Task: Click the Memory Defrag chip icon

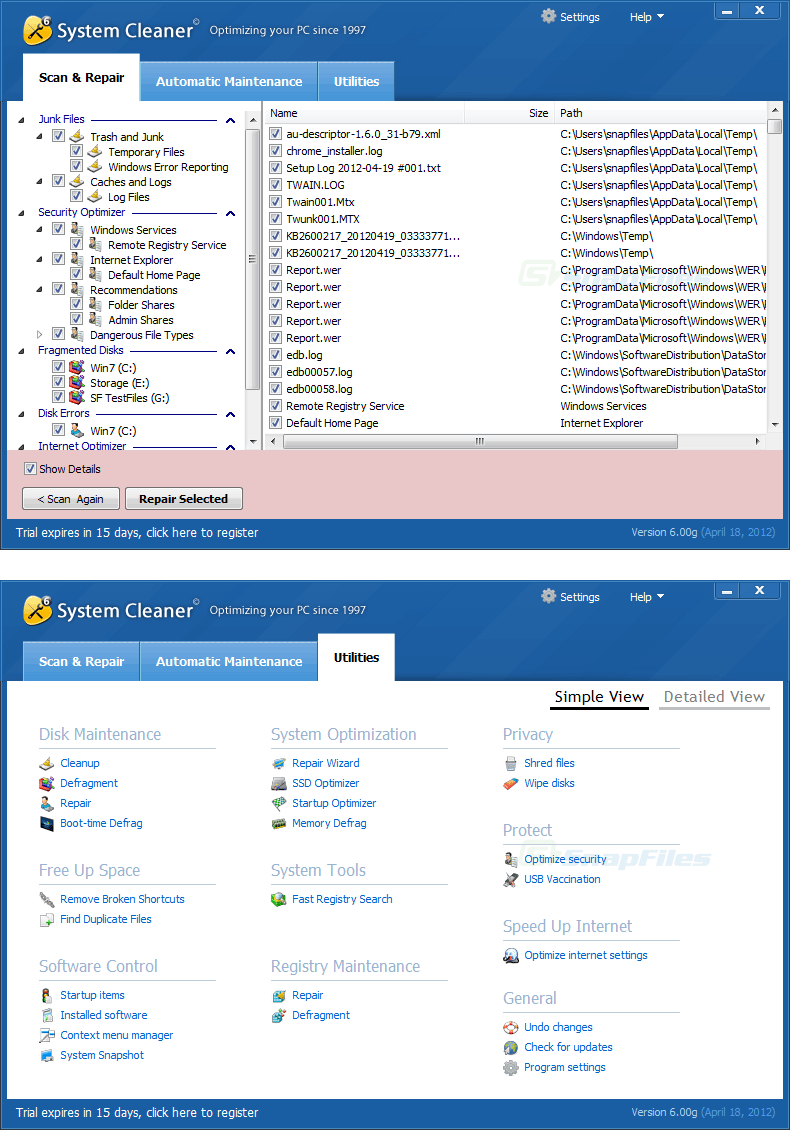Action: [x=279, y=823]
